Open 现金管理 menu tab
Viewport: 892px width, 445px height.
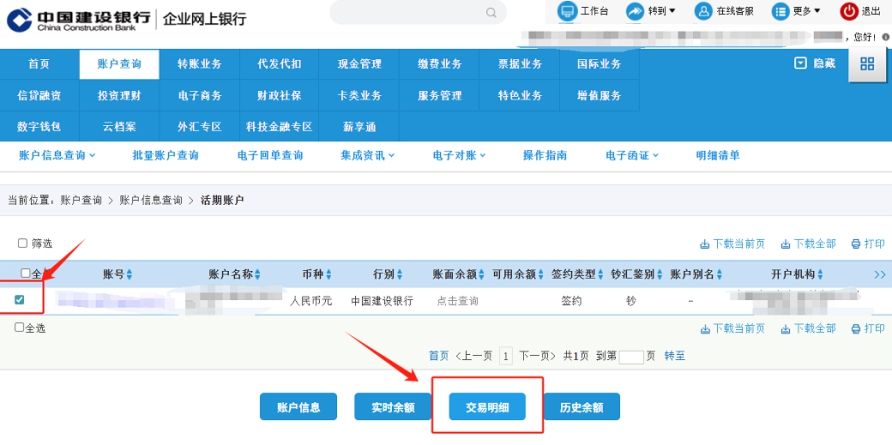coord(360,64)
